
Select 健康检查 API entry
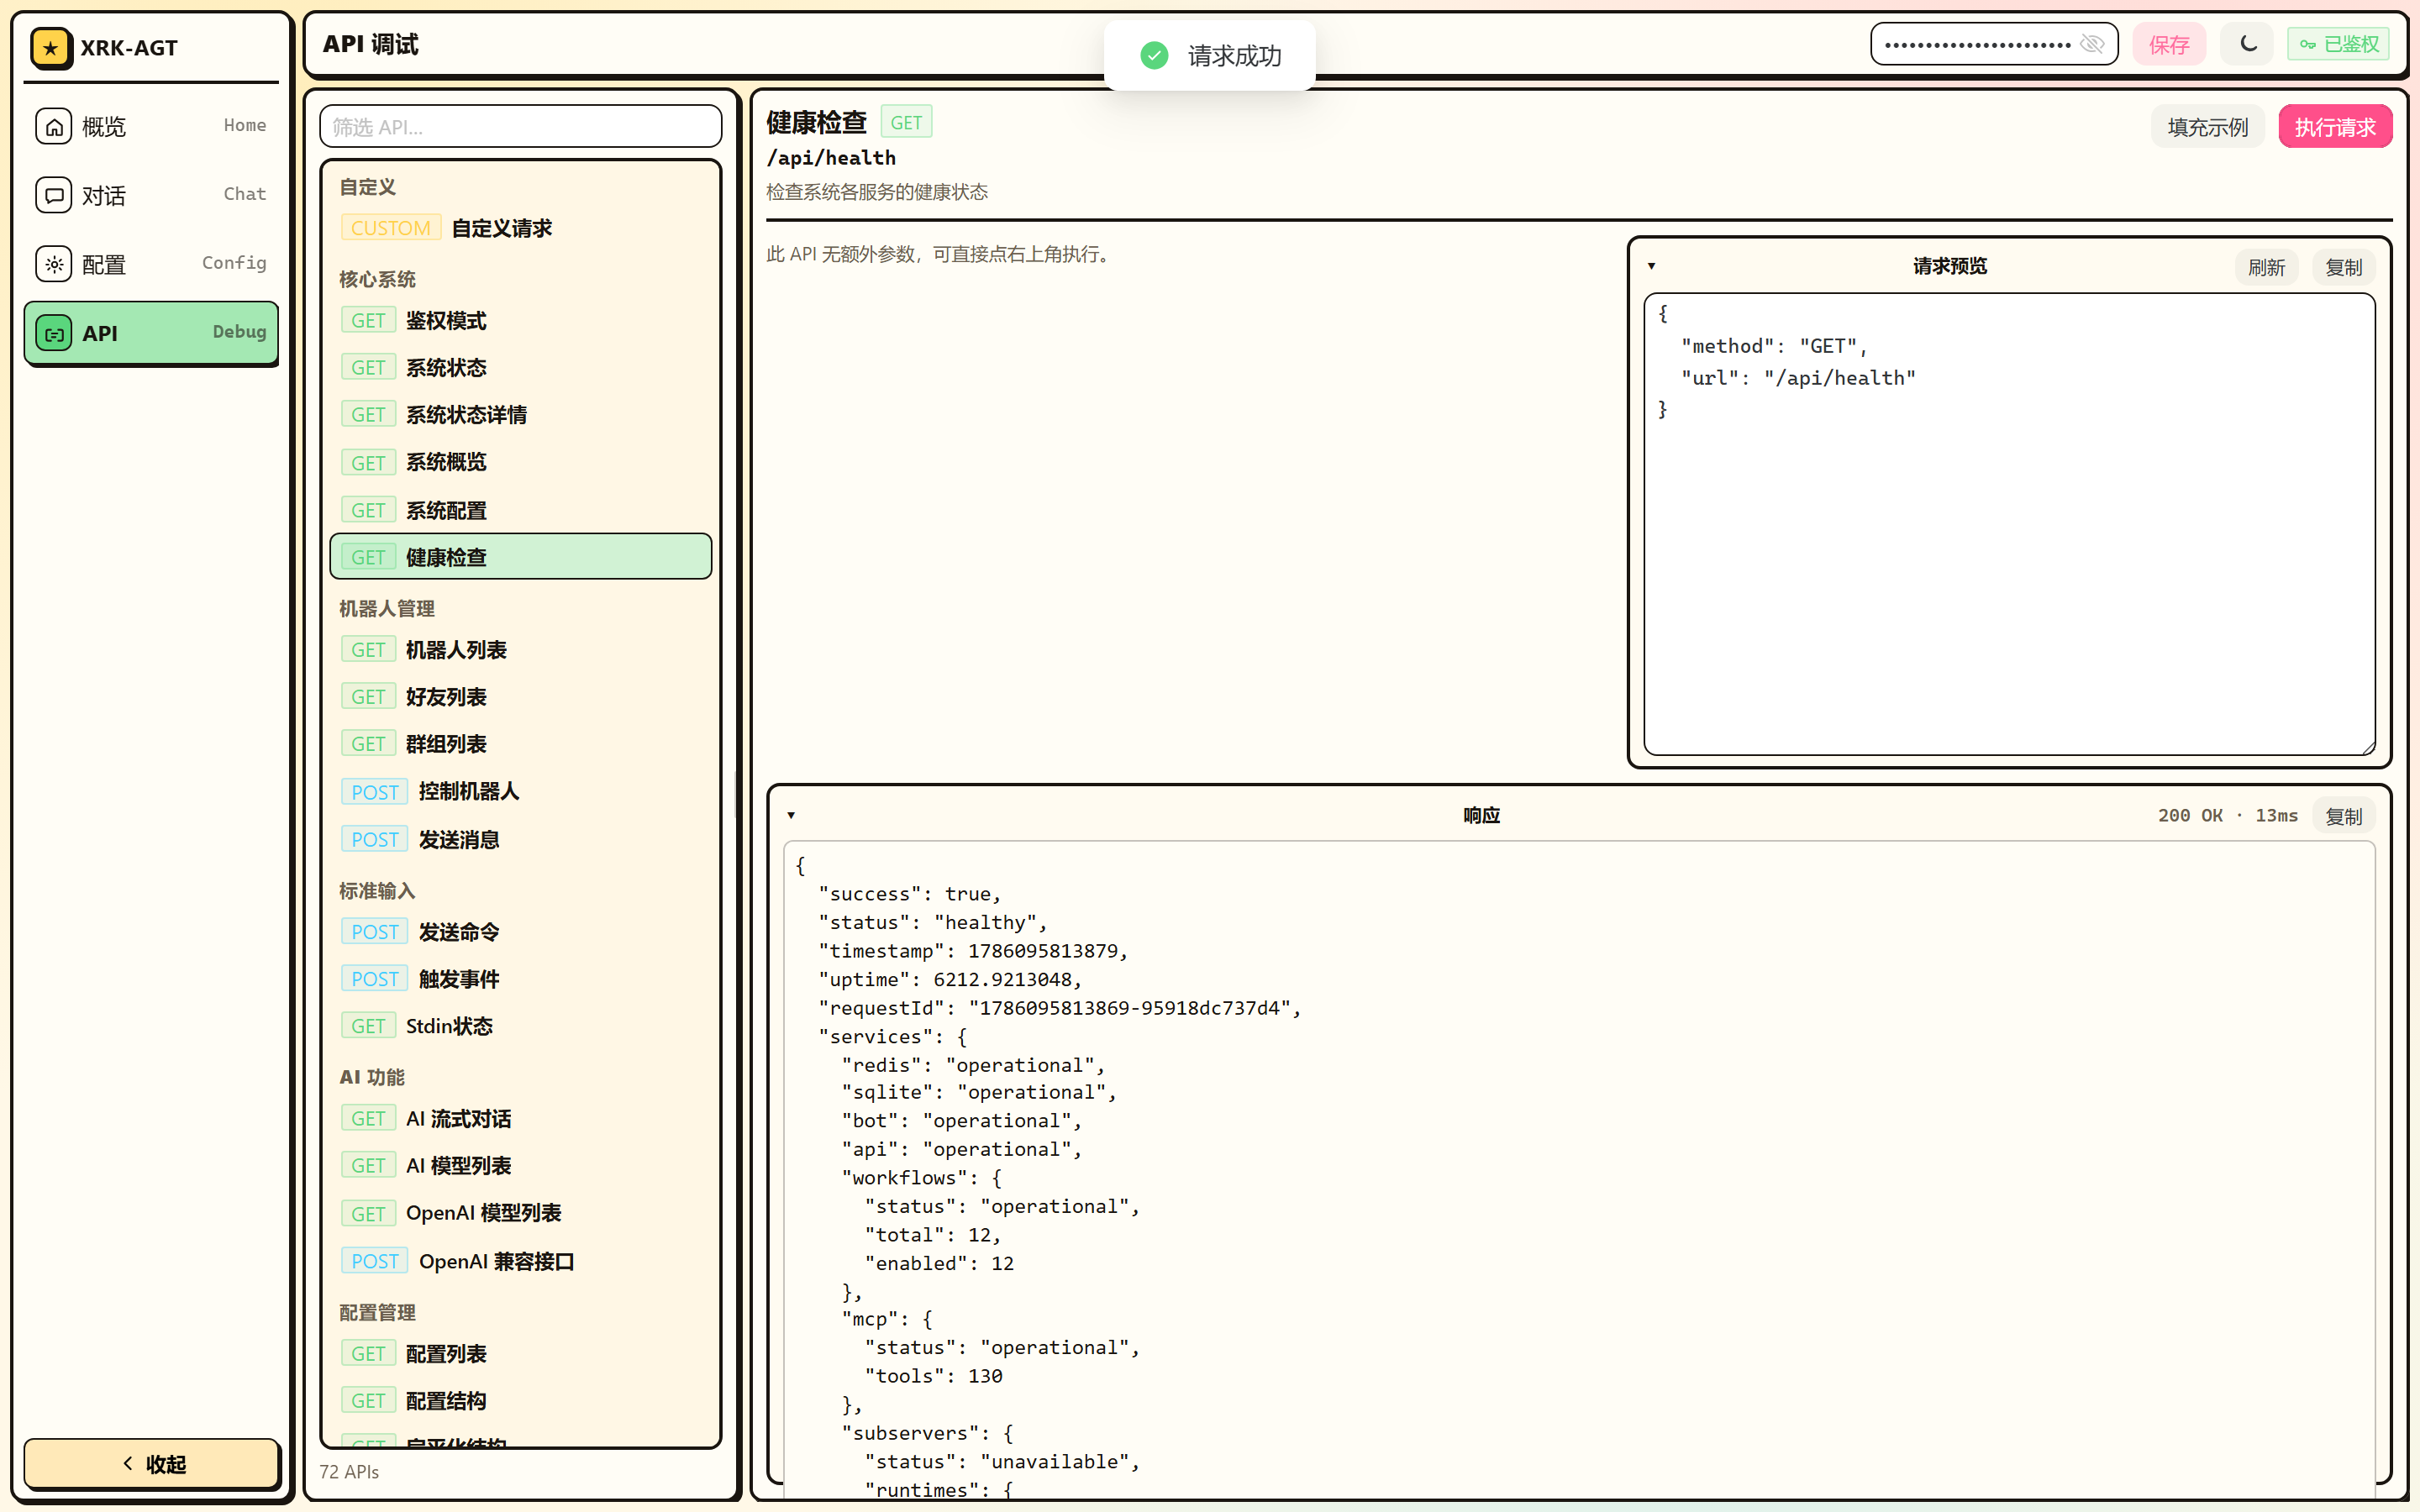(520, 557)
